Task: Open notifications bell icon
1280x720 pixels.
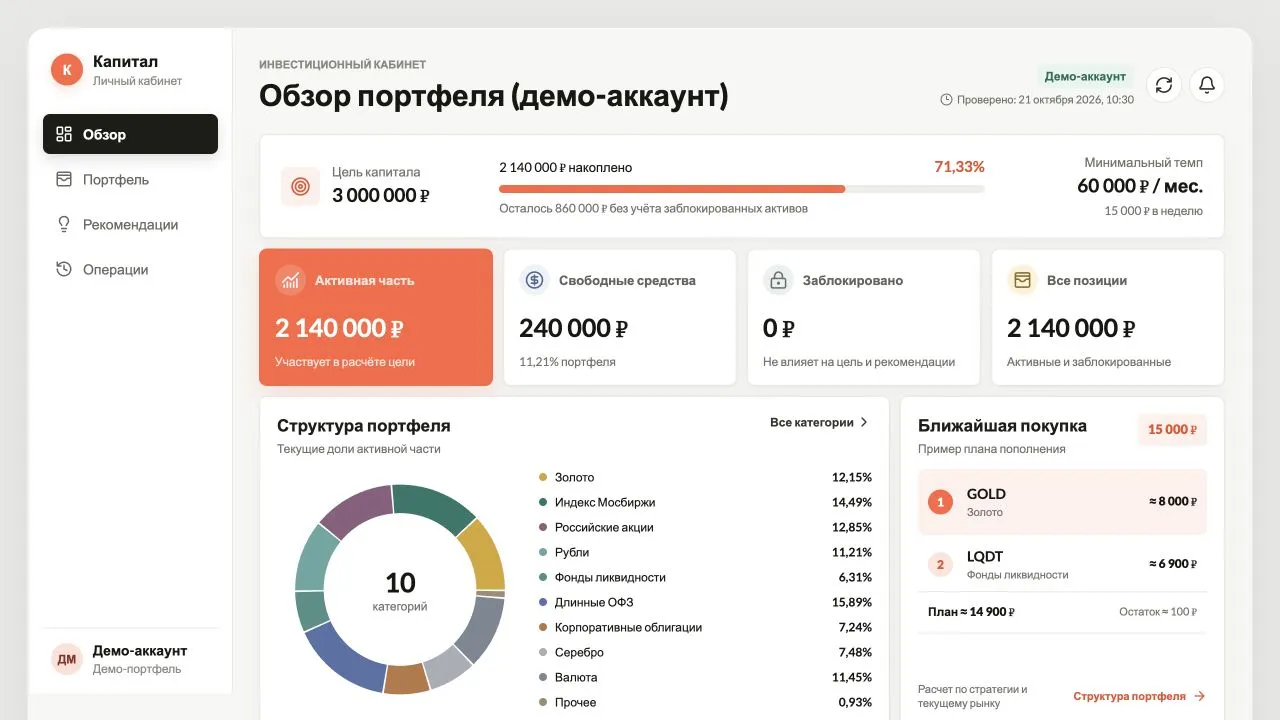Action: 1207,85
